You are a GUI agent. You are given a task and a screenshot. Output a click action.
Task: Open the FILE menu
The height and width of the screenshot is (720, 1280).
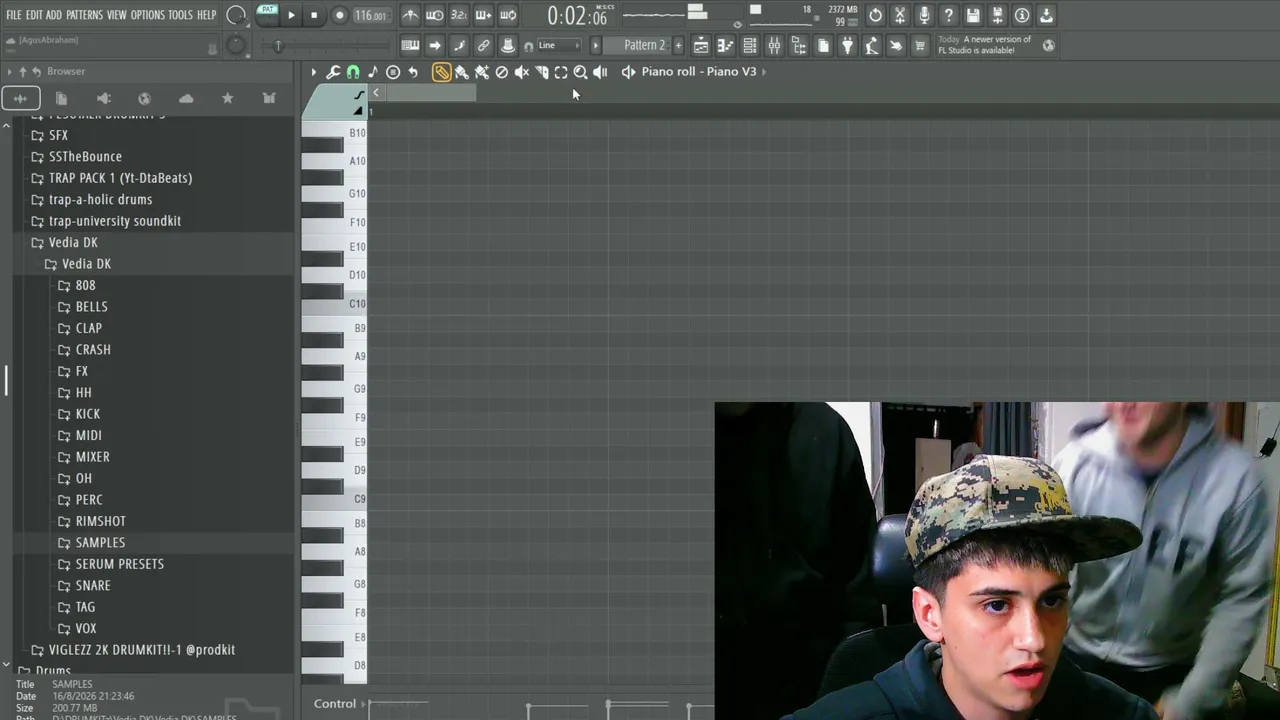click(x=14, y=15)
